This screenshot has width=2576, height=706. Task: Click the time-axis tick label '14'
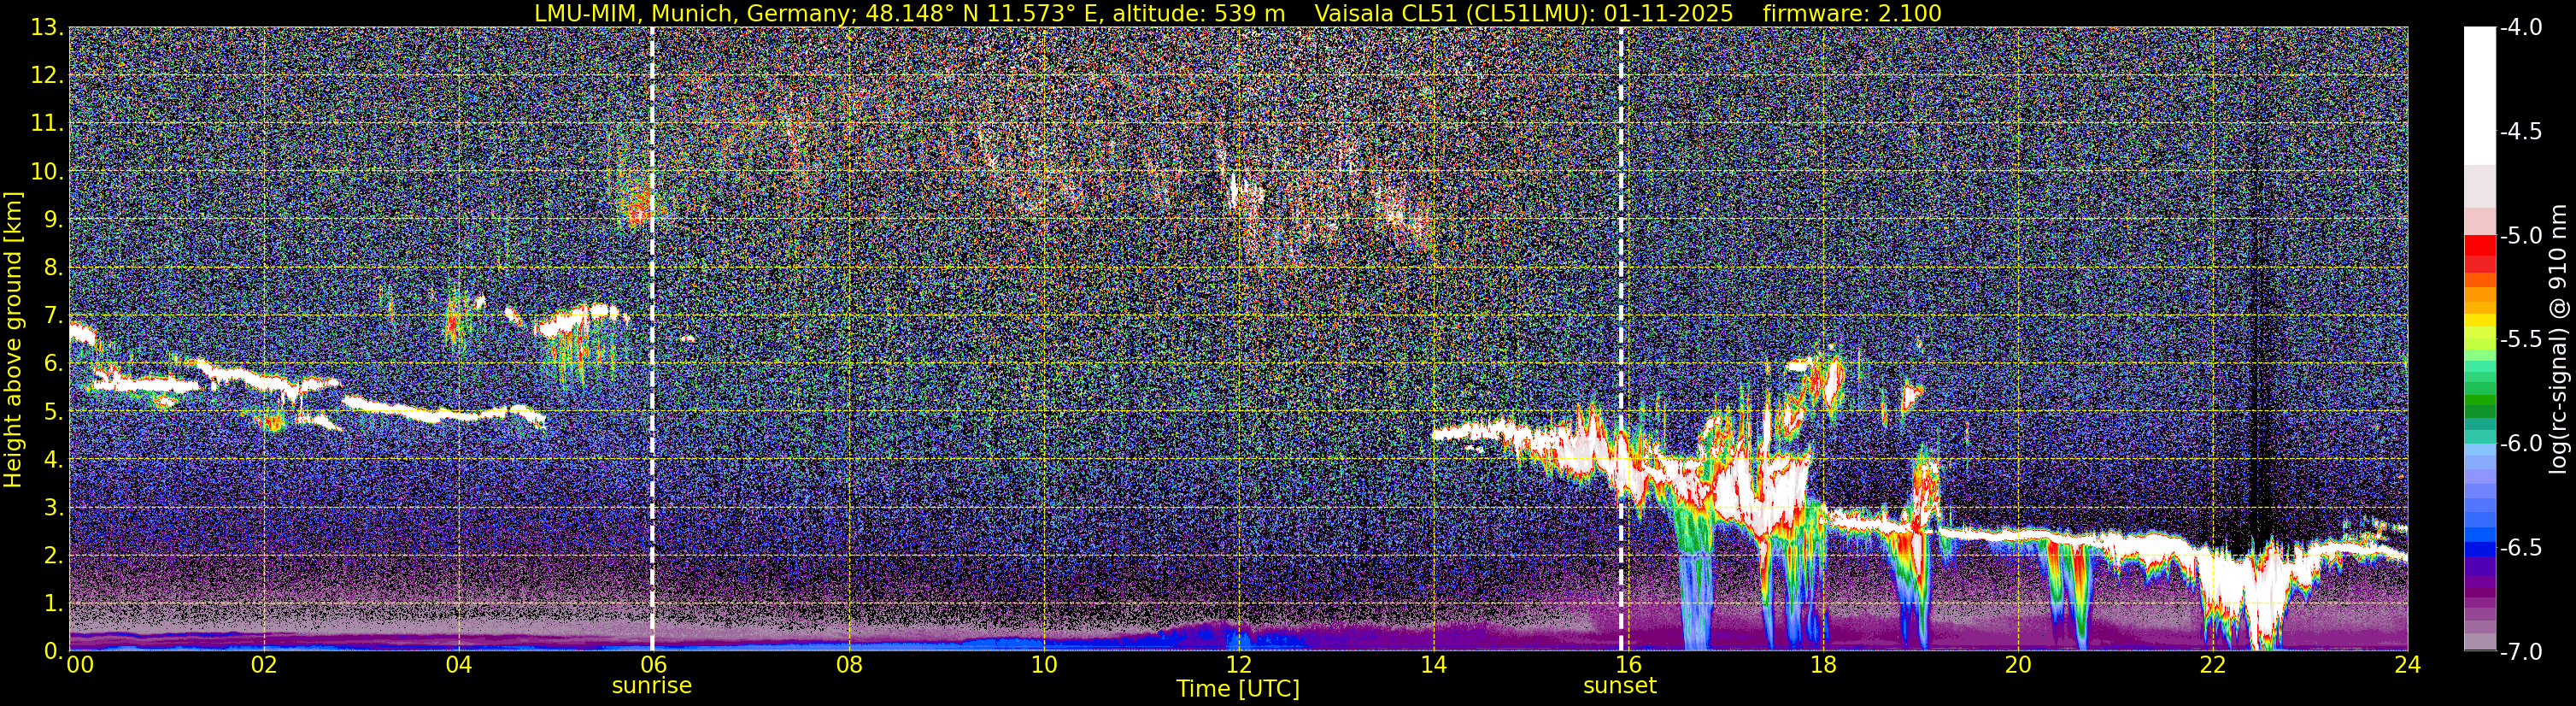(1434, 664)
